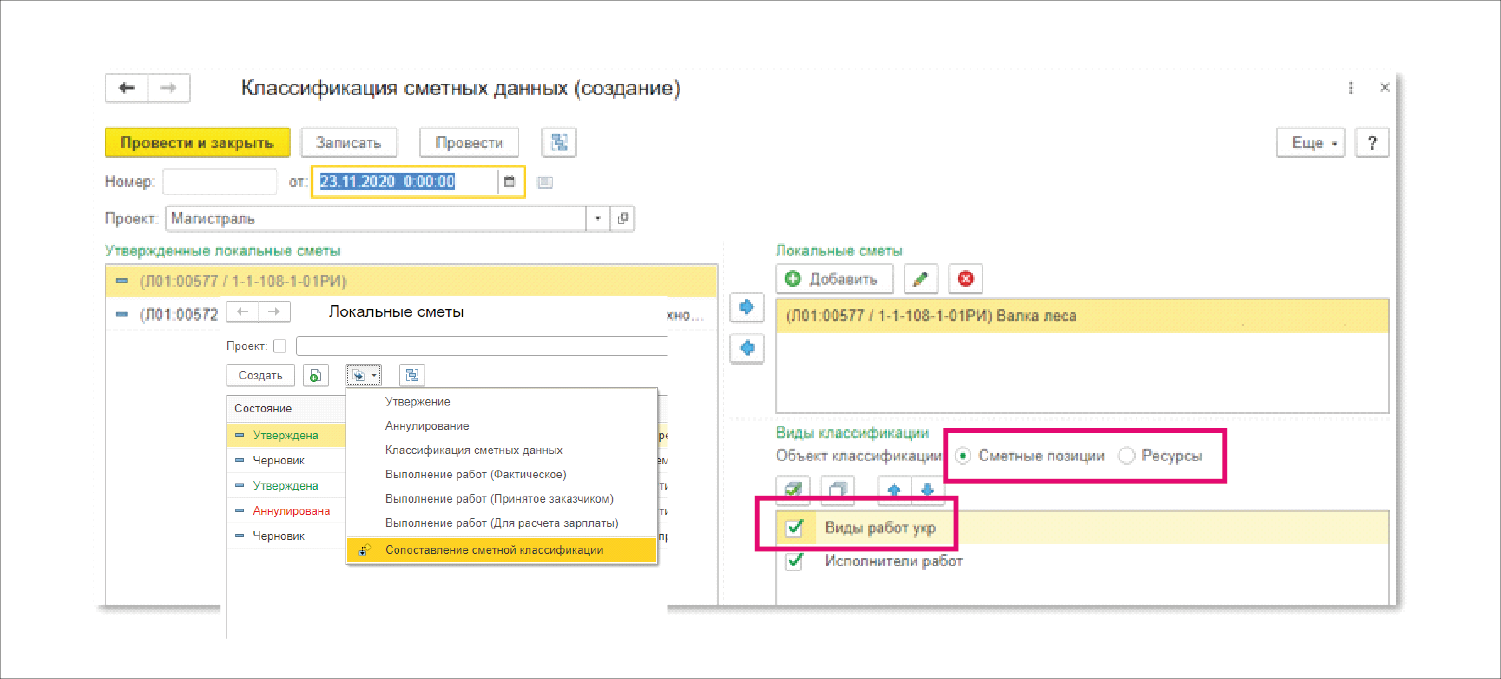Choose Сопоставление сметной классификации menu item
Viewport: 1501px width, 679px height.
click(493, 550)
